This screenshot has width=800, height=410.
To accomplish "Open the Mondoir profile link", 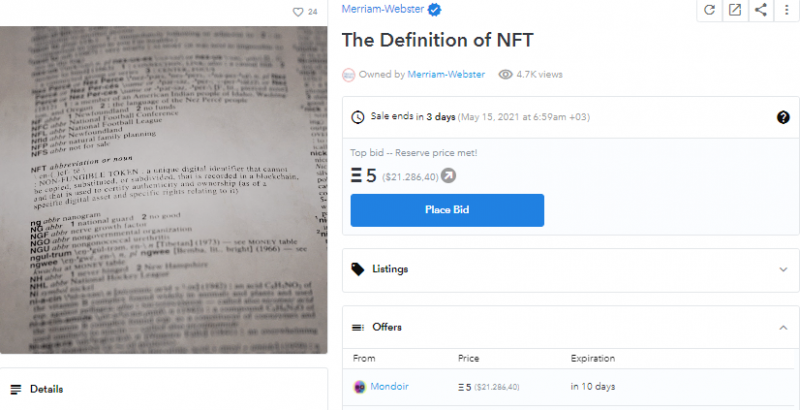I will coord(390,386).
